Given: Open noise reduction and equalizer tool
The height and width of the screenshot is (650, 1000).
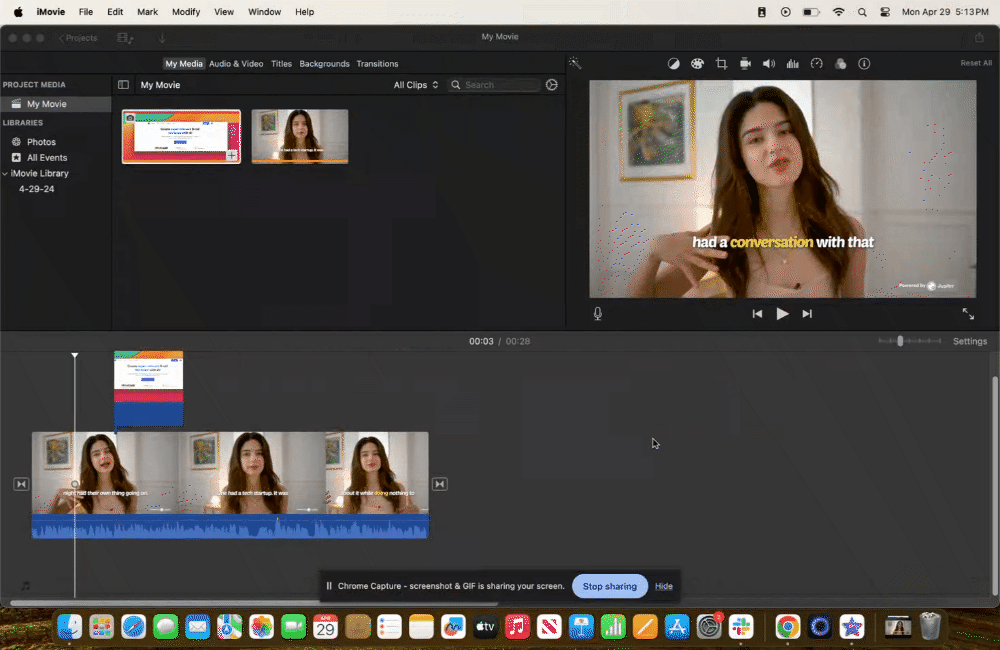Looking at the screenshot, I should pyautogui.click(x=793, y=64).
